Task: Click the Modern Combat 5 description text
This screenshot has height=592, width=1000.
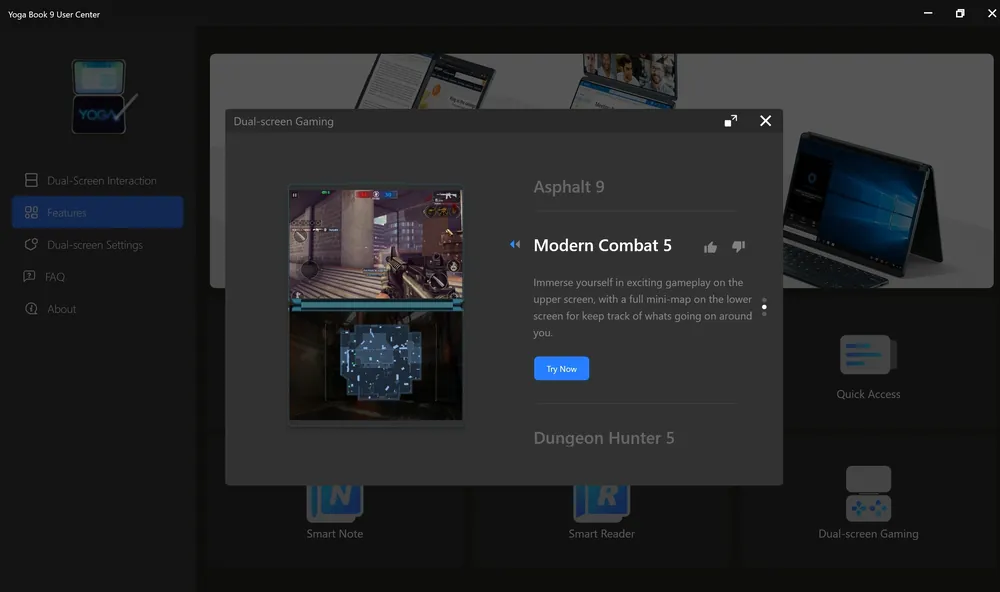Action: pos(642,307)
